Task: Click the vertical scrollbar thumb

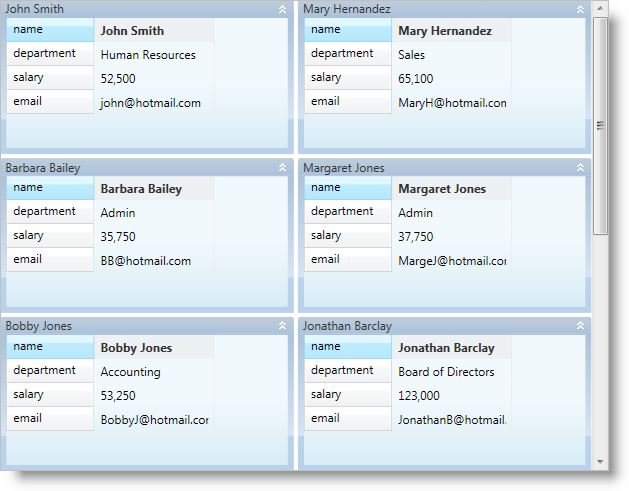Action: coord(600,125)
